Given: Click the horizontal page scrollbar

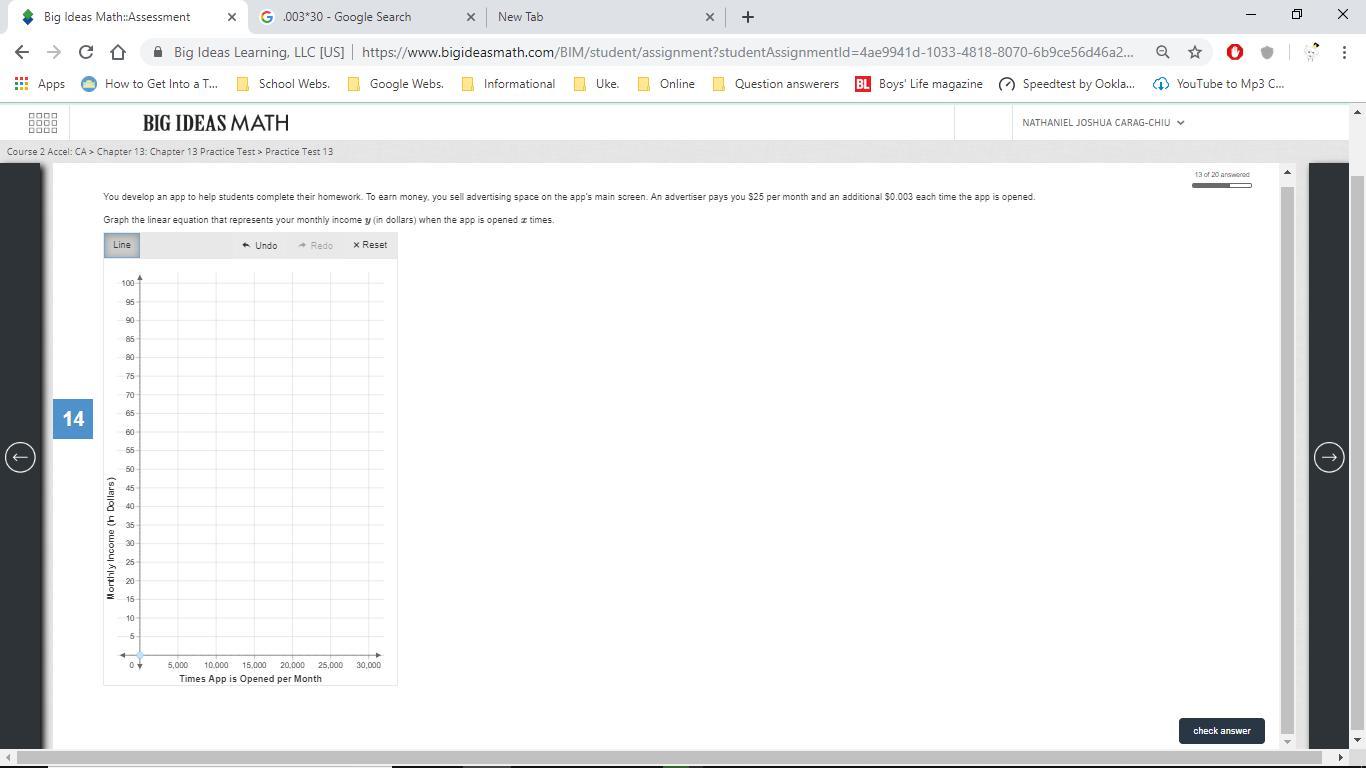Looking at the screenshot, I should pyautogui.click(x=670, y=758).
